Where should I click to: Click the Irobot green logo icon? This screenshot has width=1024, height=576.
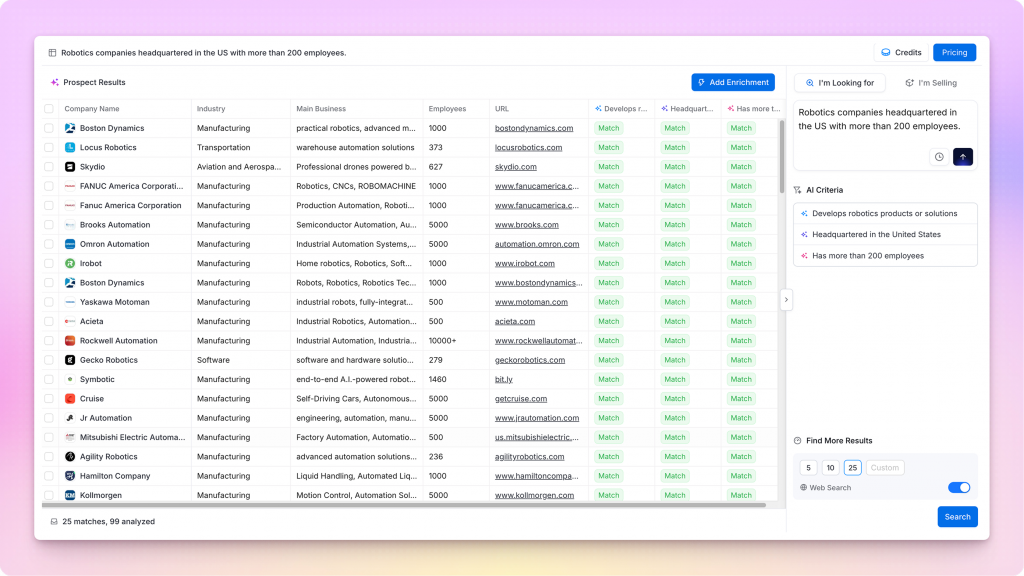(x=70, y=263)
